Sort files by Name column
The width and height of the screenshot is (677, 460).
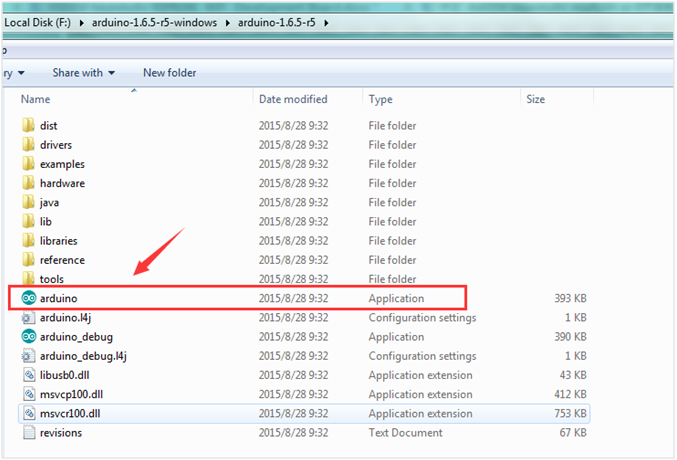tap(35, 99)
